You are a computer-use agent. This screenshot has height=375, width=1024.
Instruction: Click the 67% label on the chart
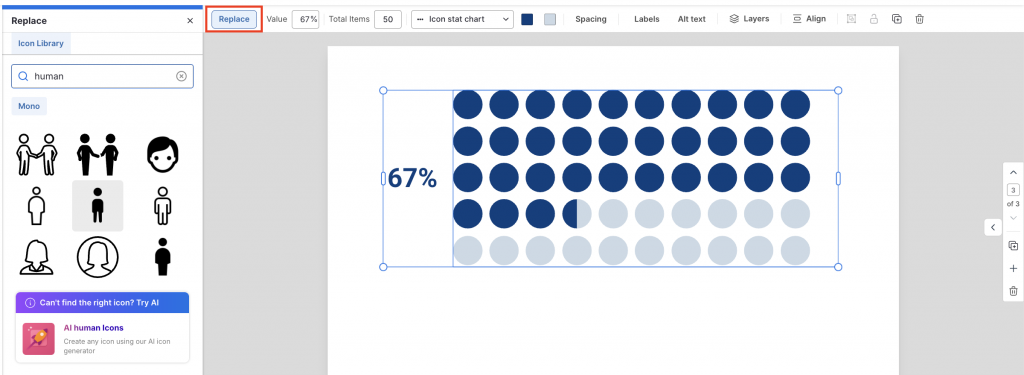412,178
